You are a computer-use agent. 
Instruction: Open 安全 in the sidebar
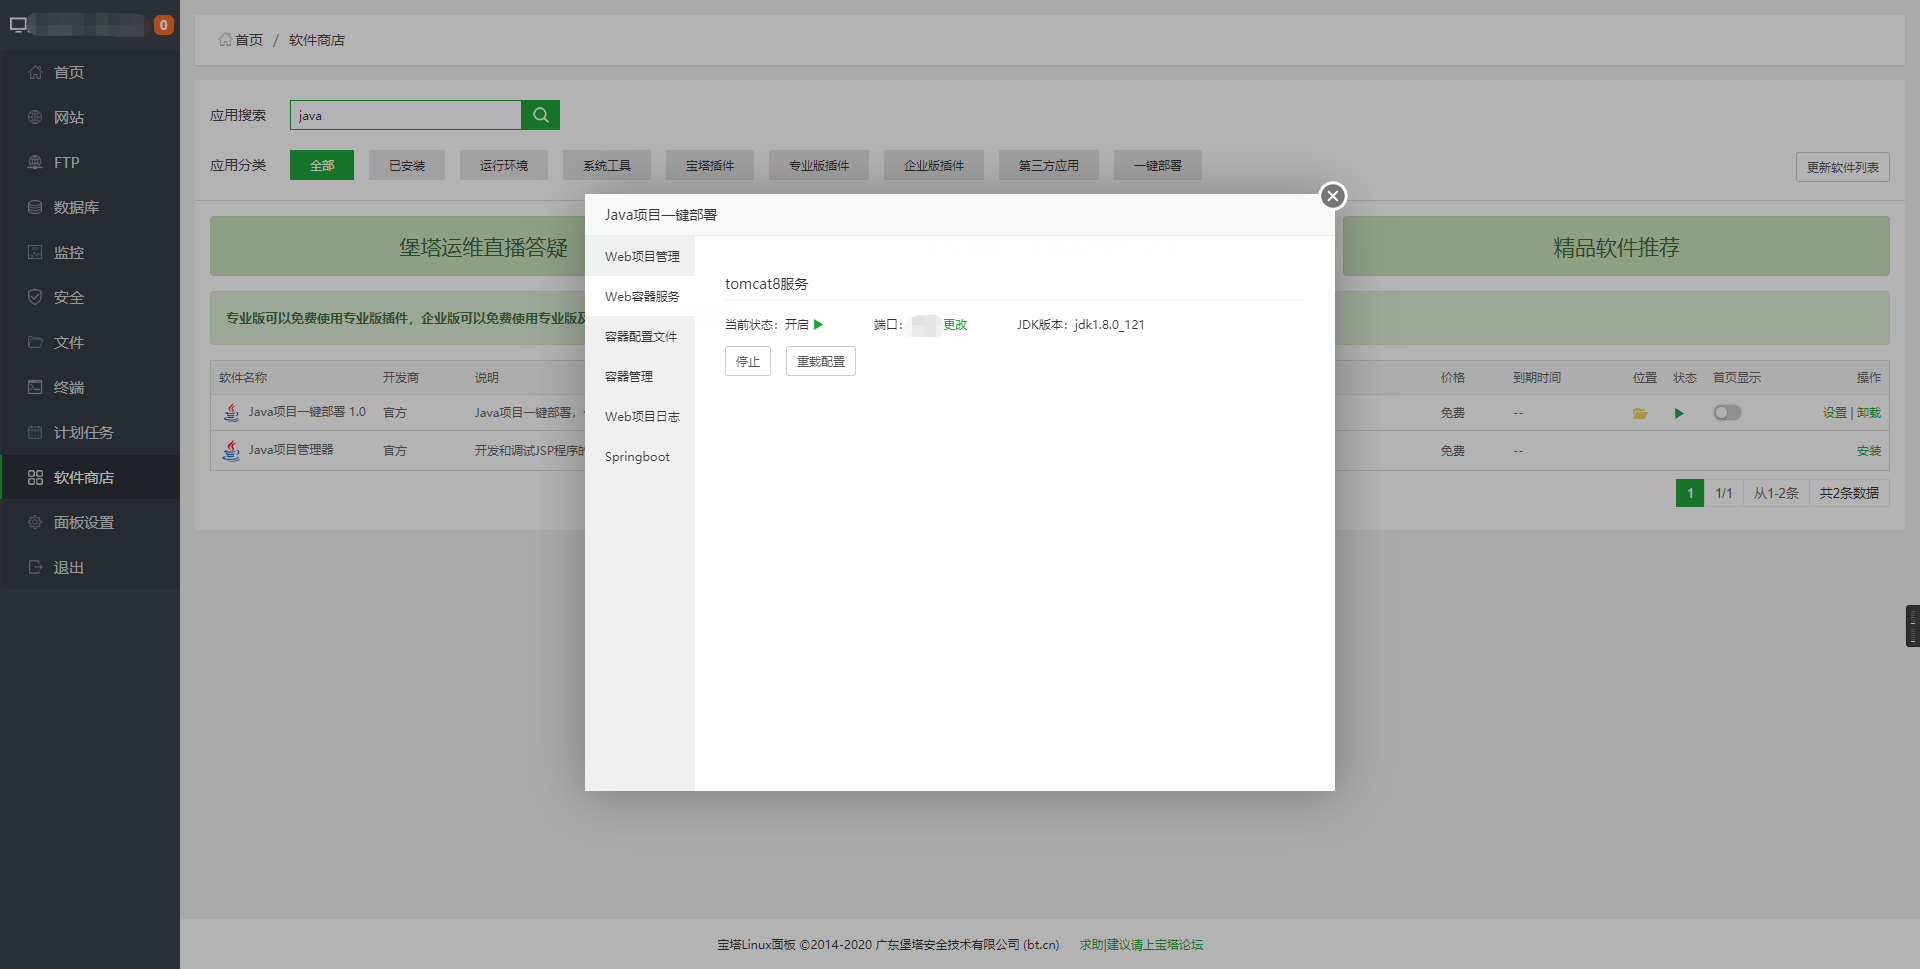click(x=90, y=297)
